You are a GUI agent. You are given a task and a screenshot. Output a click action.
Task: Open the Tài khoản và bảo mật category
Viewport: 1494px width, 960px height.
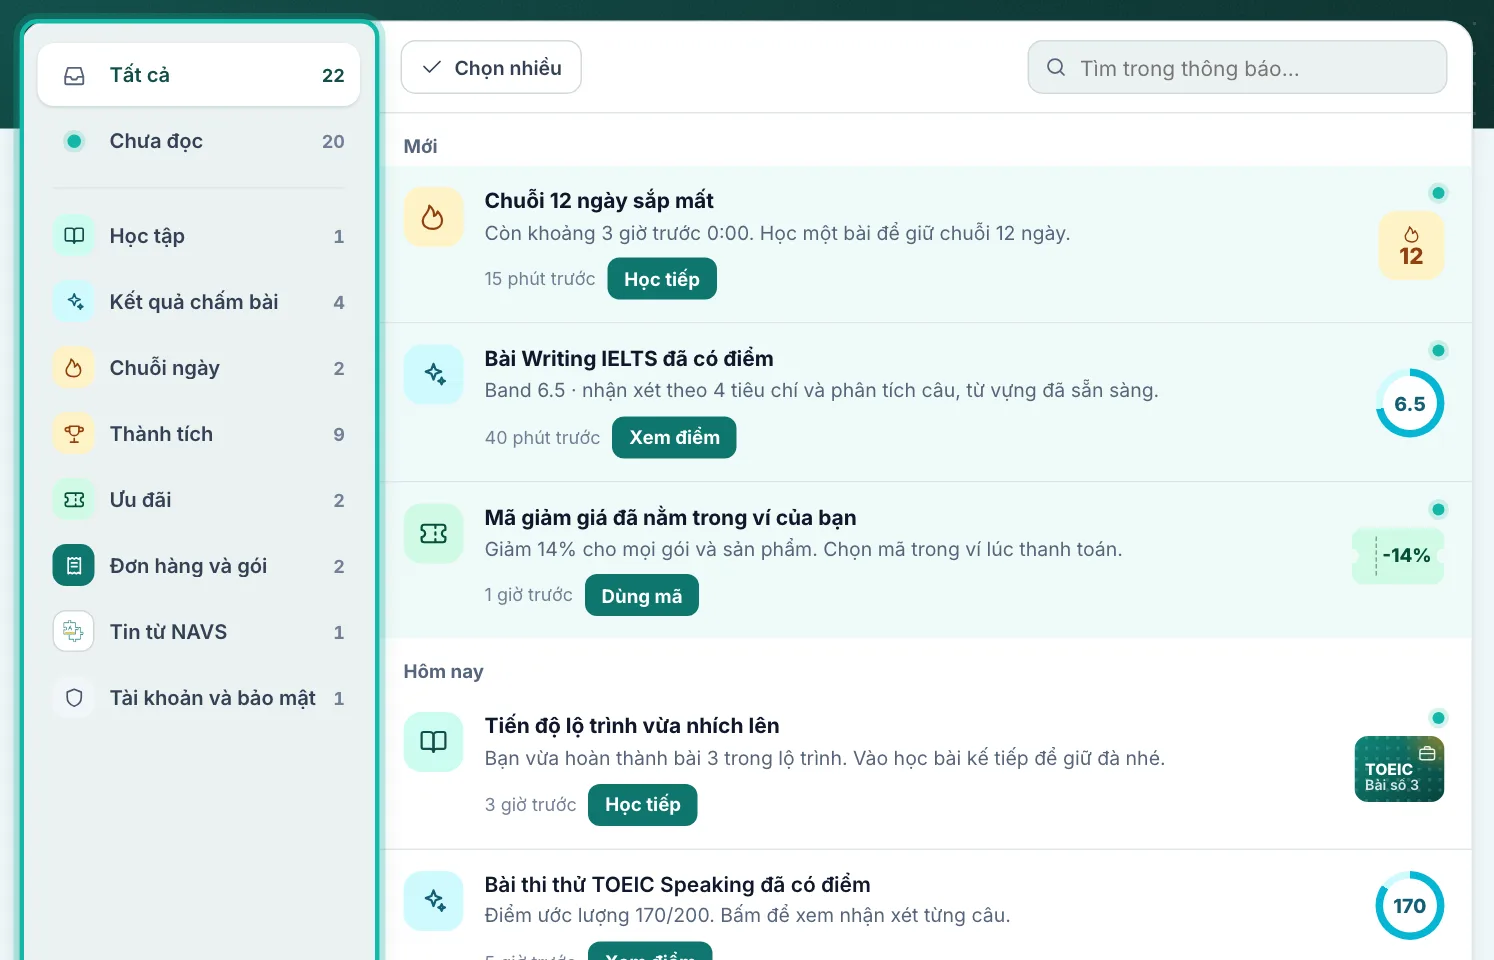(199, 698)
